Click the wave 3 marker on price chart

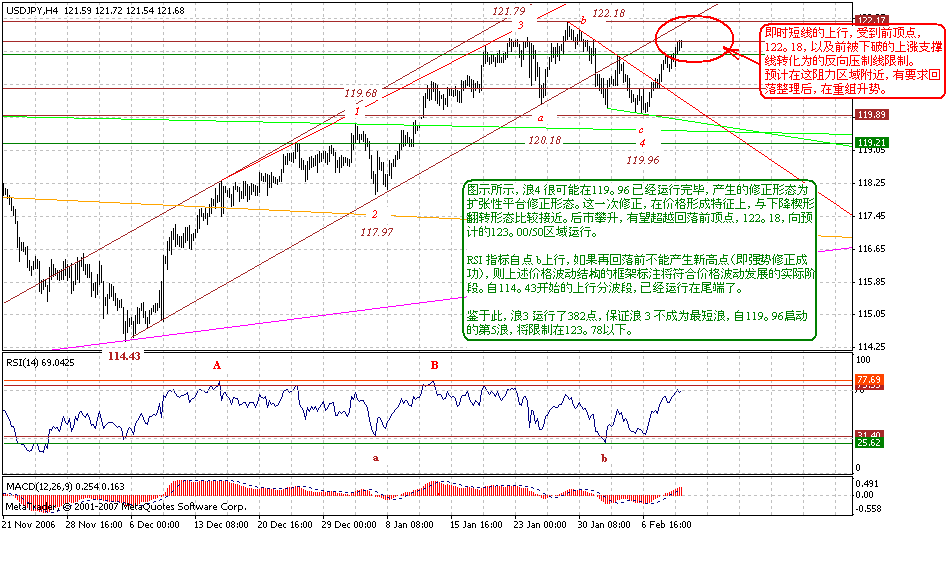(520, 25)
